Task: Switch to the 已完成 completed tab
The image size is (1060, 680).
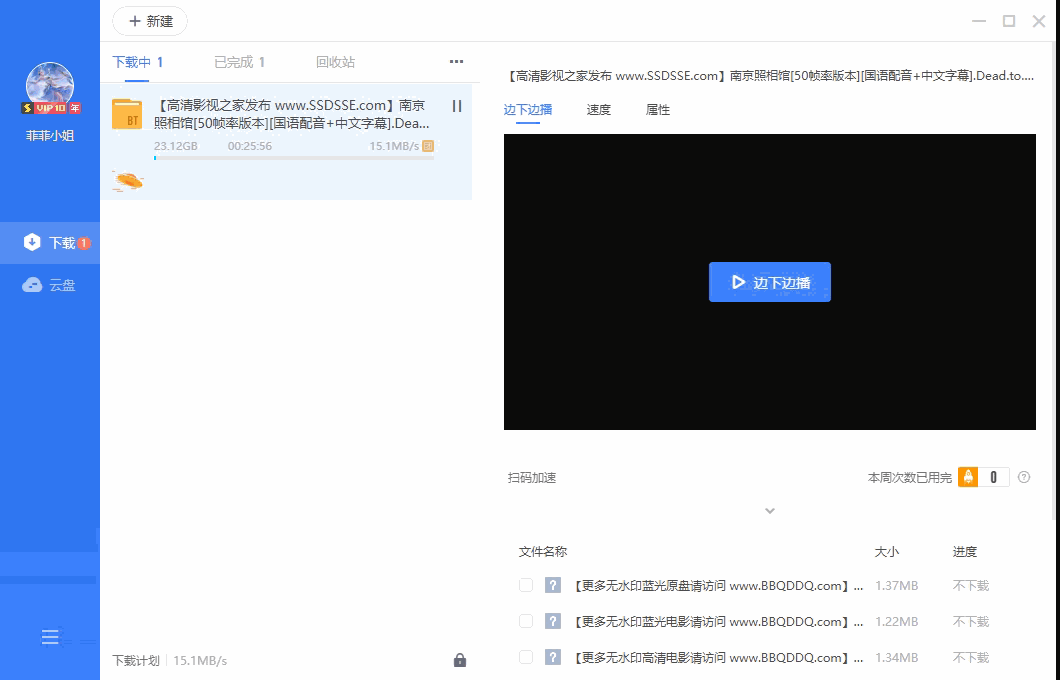Action: click(x=239, y=61)
